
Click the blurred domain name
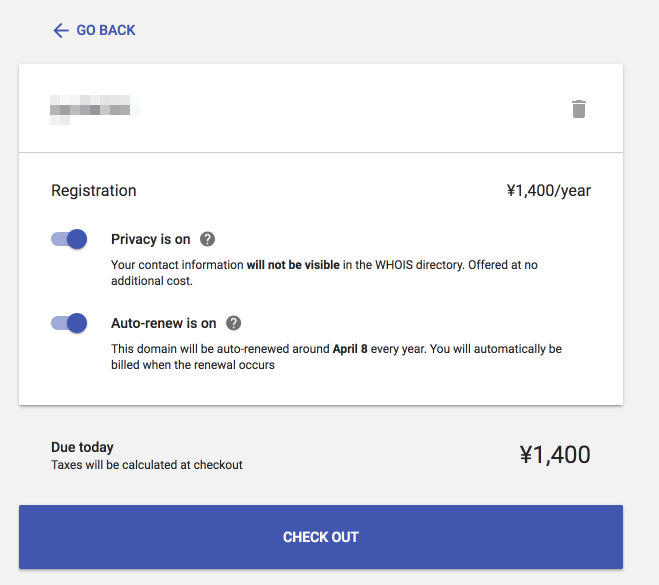(x=95, y=110)
